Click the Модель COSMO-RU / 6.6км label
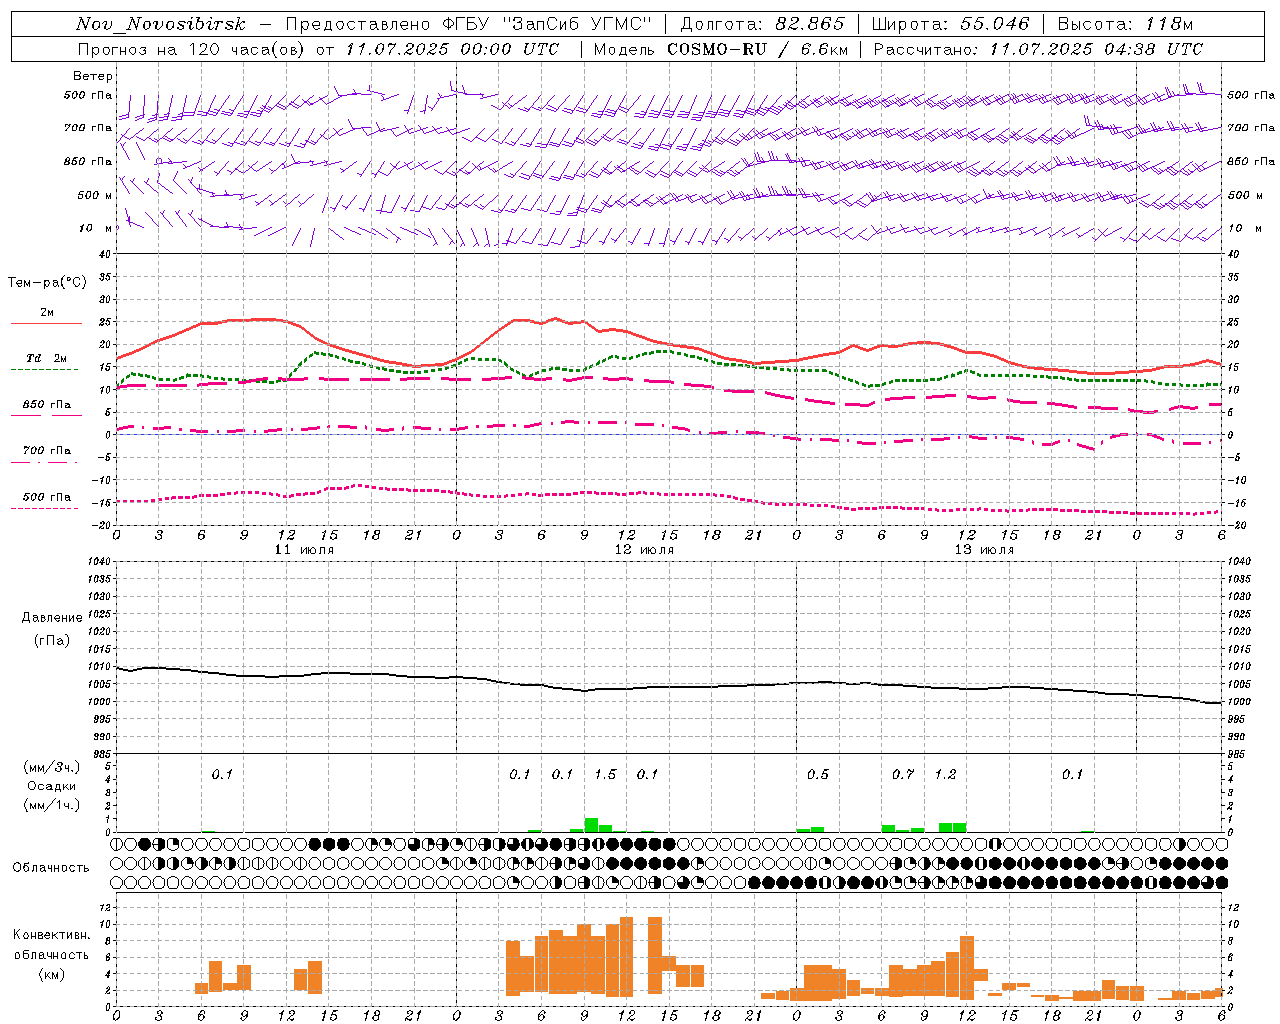Image resolution: width=1280 pixels, height=1024 pixels. [x=720, y=49]
